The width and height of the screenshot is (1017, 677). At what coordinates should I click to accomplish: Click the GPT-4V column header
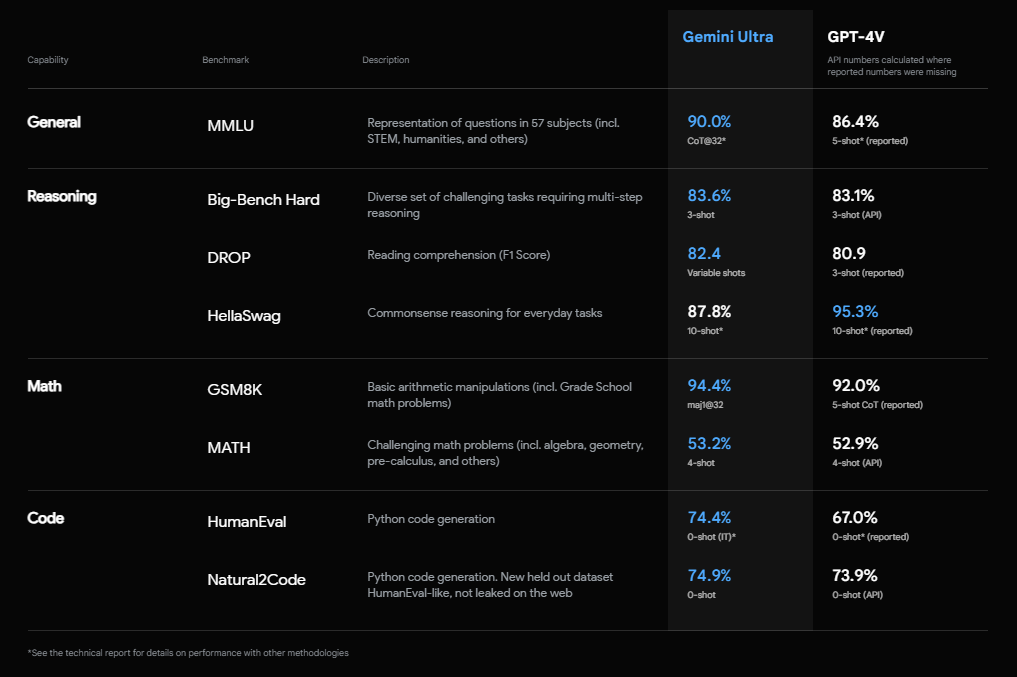tap(855, 37)
